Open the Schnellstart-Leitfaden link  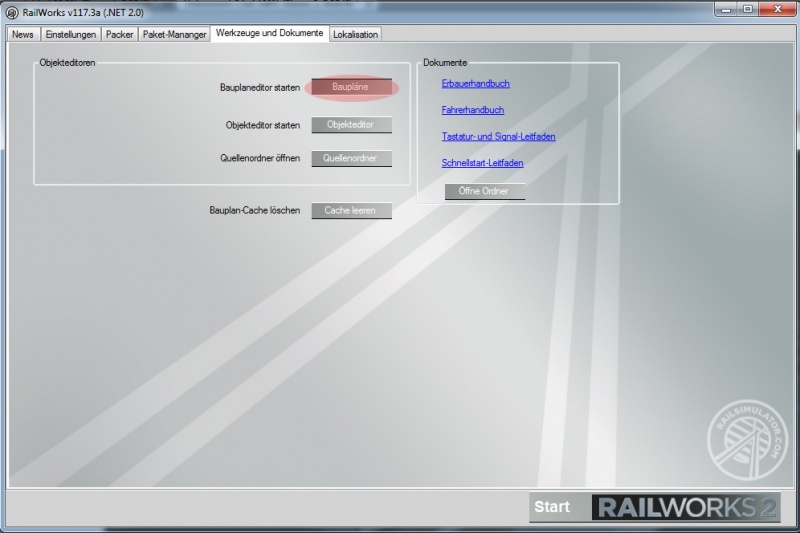click(x=482, y=163)
